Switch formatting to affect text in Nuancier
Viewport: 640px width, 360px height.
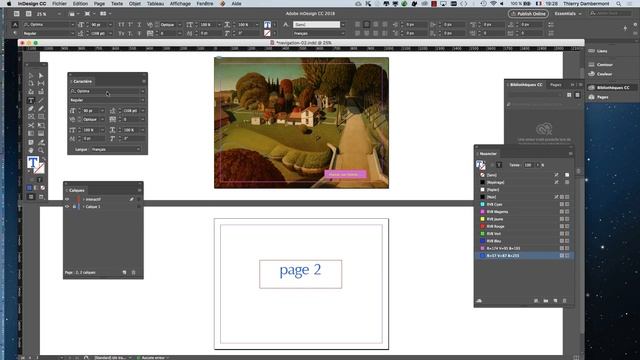(499, 165)
